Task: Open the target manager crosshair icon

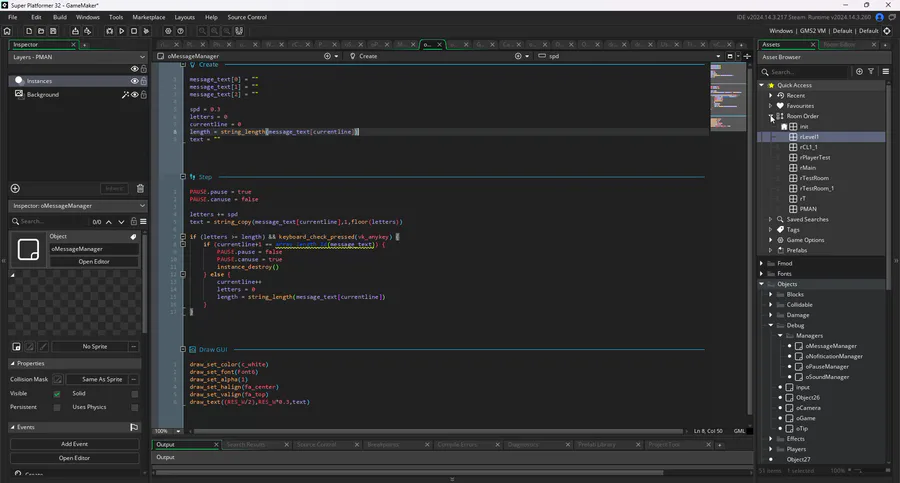Action: (x=887, y=31)
